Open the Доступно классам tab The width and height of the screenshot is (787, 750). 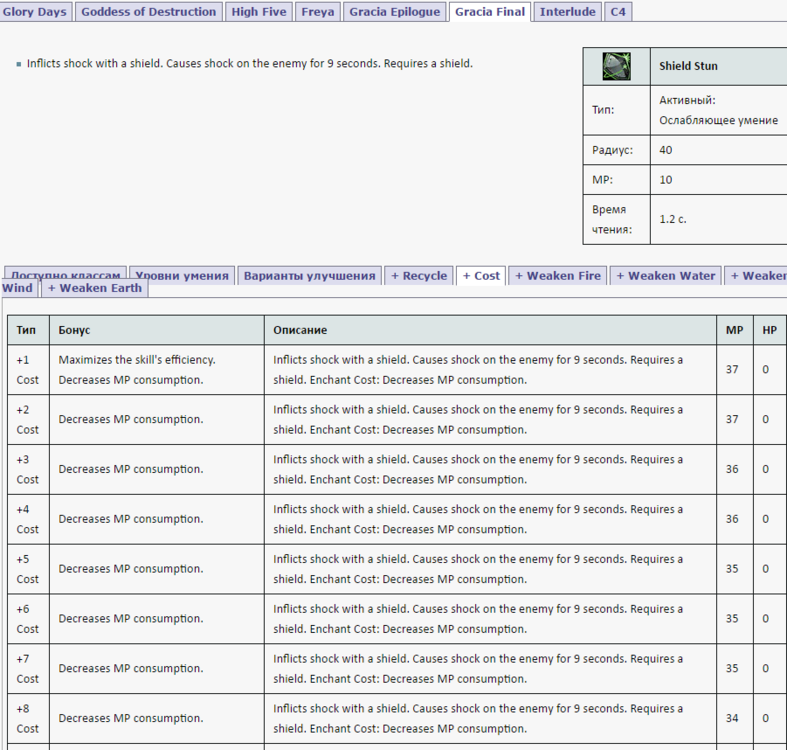65,276
